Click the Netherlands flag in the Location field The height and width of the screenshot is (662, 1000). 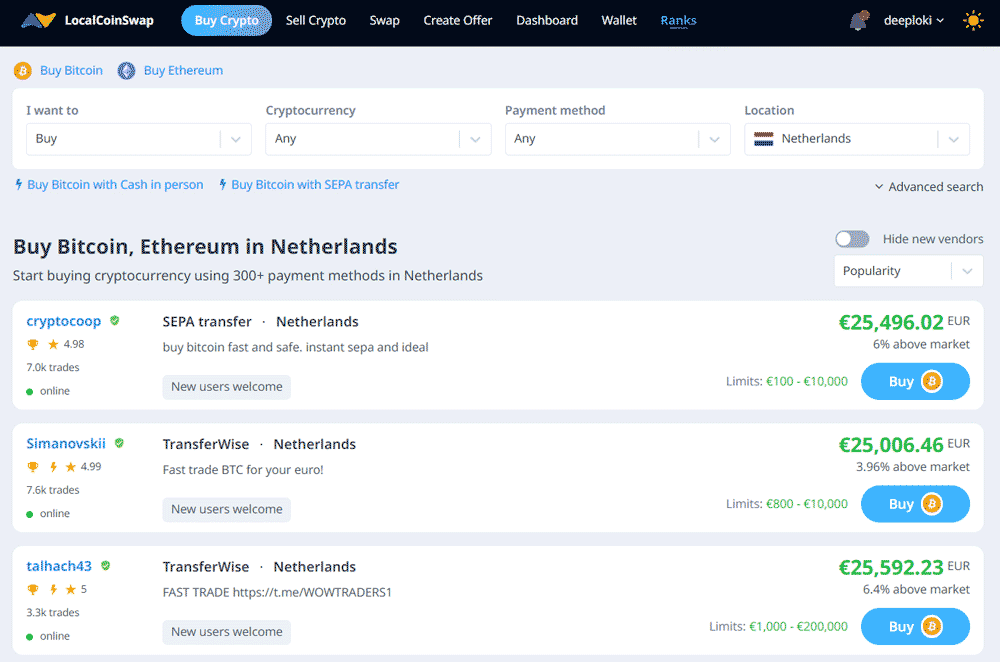tap(763, 139)
